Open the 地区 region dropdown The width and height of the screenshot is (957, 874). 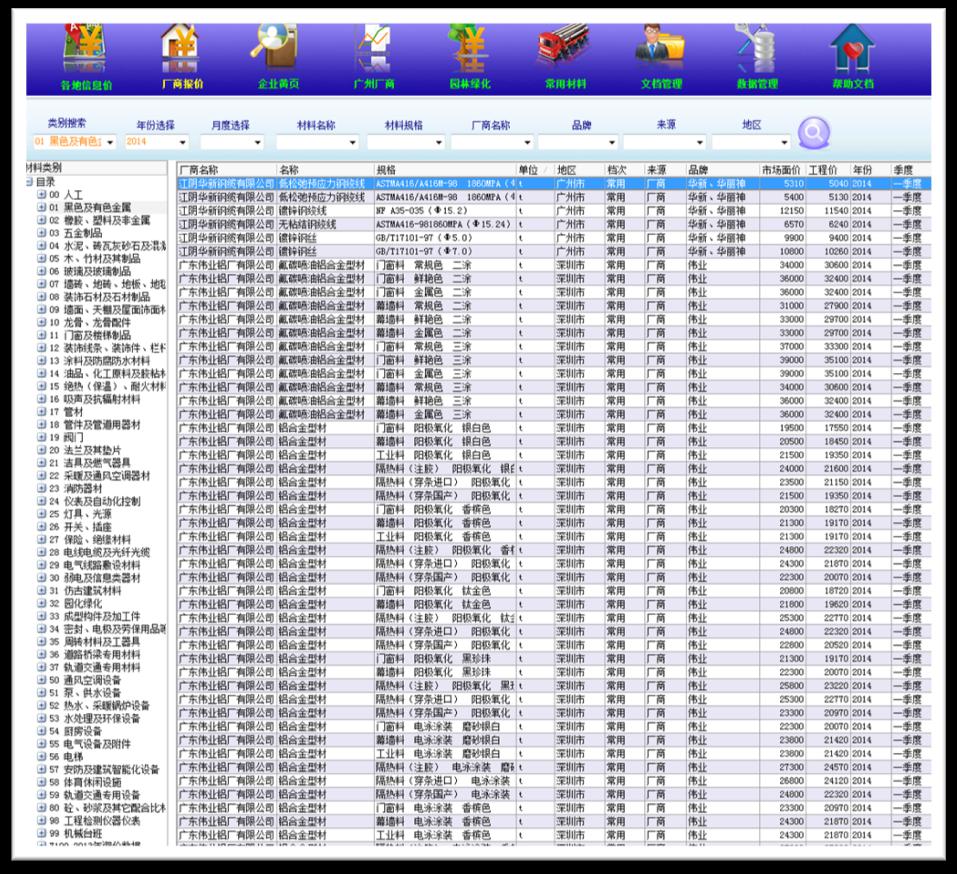782,143
